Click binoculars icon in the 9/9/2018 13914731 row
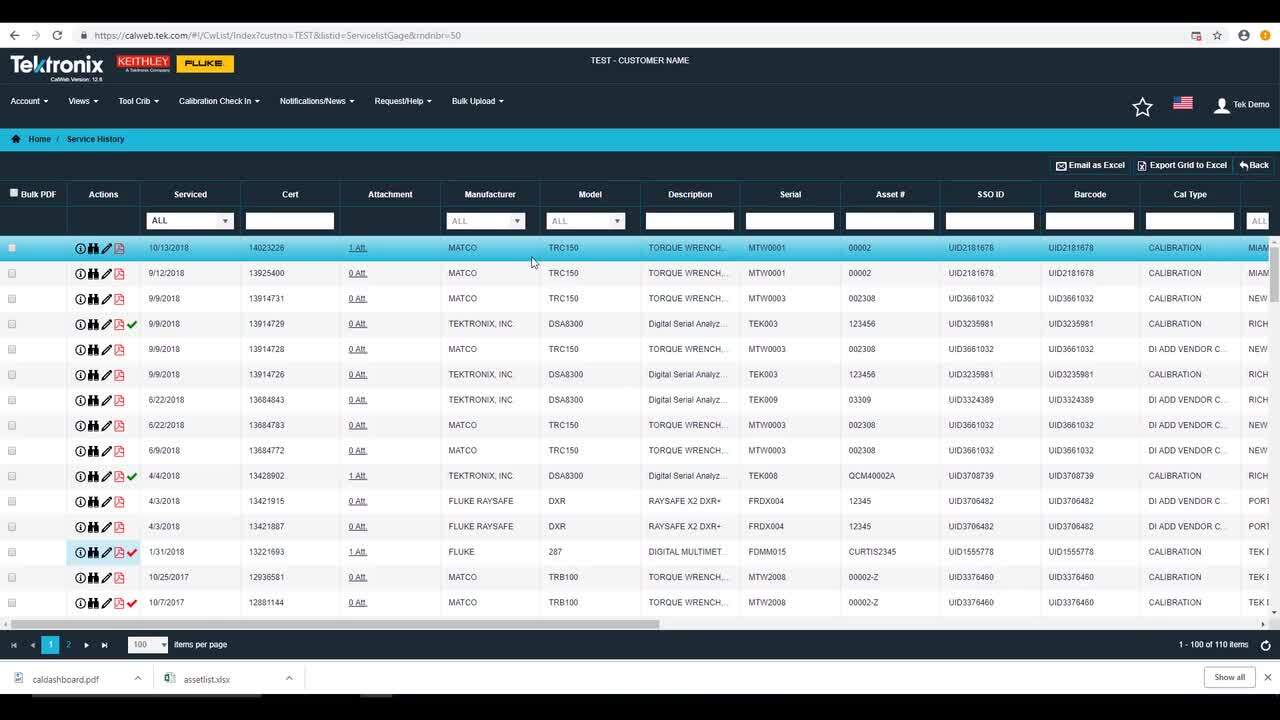Viewport: 1280px width, 720px height. tap(93, 299)
